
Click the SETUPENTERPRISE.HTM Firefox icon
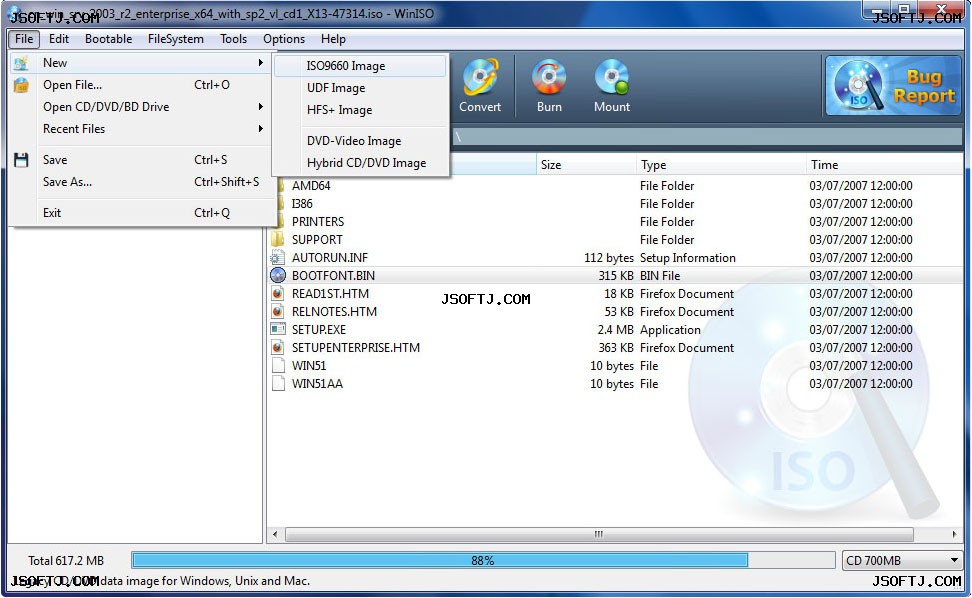coord(278,348)
